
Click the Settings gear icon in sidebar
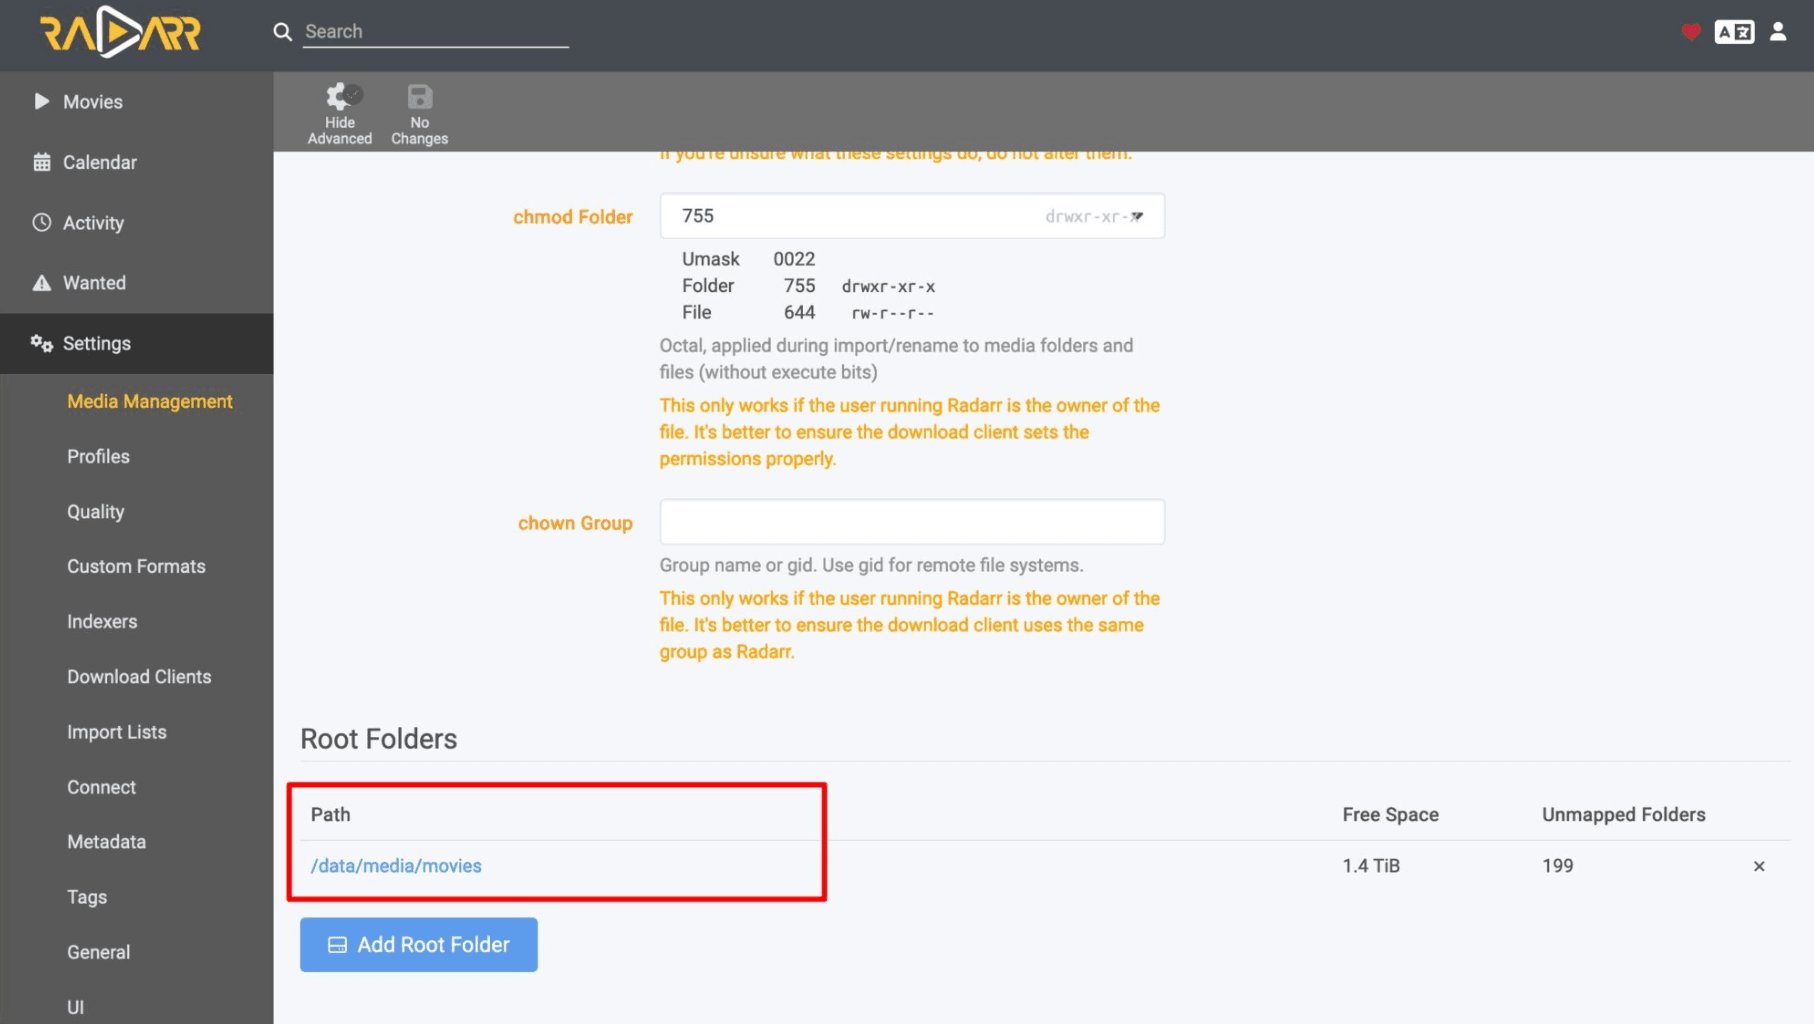coord(41,343)
